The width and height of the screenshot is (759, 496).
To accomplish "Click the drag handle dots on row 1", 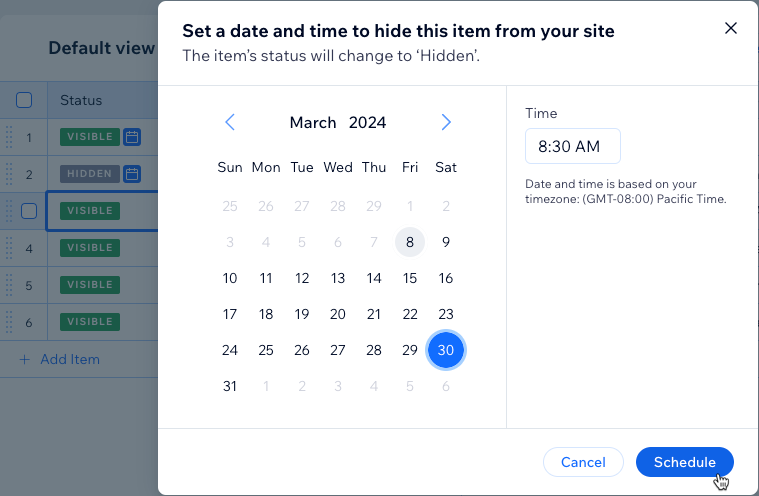I will (9, 137).
